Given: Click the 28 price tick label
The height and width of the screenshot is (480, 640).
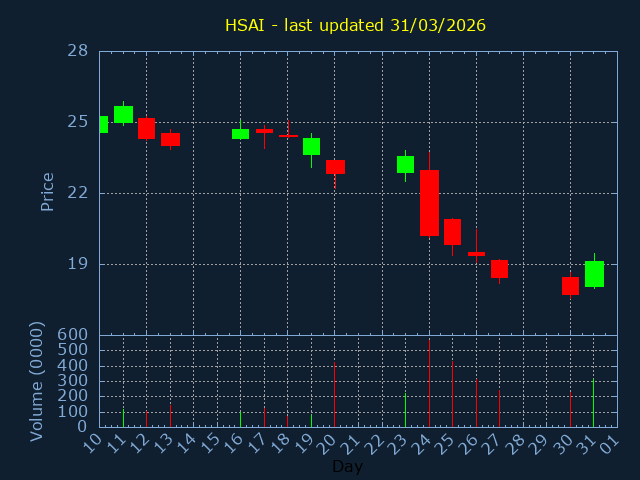Looking at the screenshot, I should 78,51.
